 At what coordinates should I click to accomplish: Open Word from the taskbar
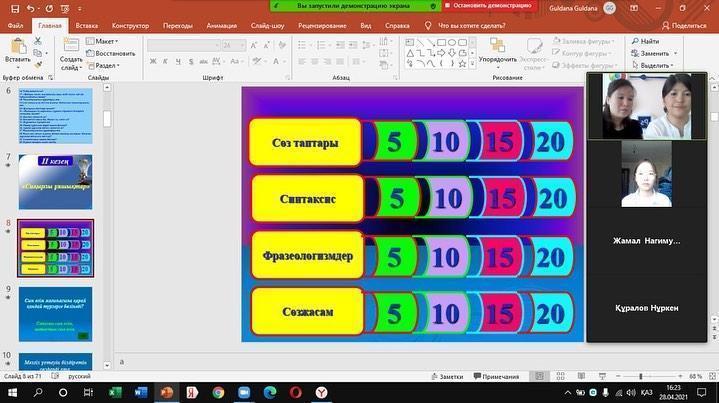(x=140, y=392)
